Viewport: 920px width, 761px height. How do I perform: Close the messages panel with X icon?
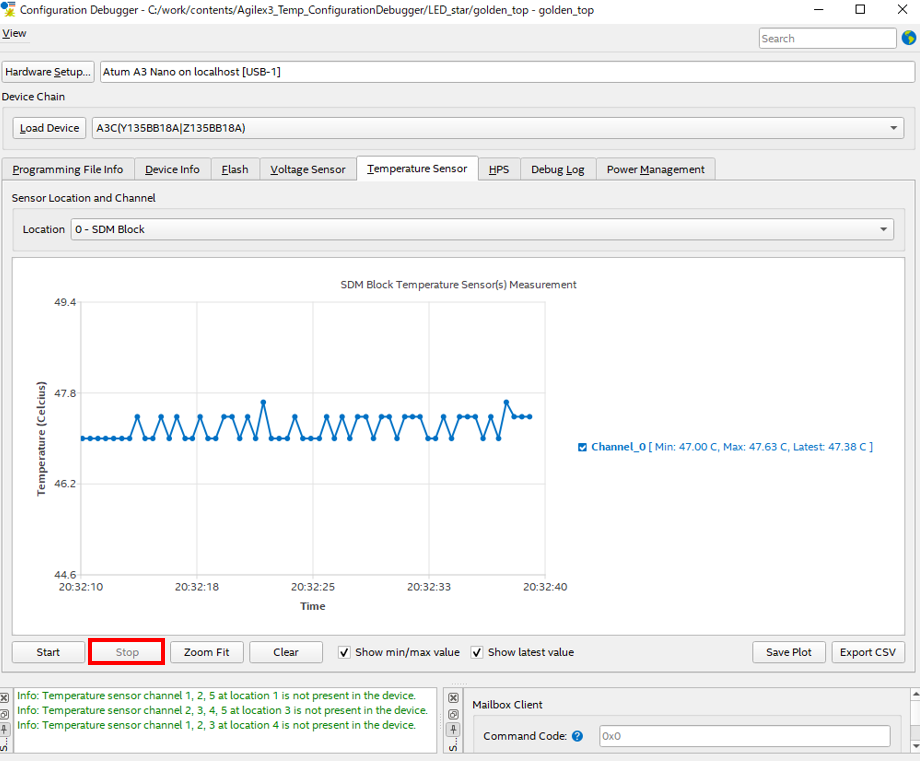point(5,697)
